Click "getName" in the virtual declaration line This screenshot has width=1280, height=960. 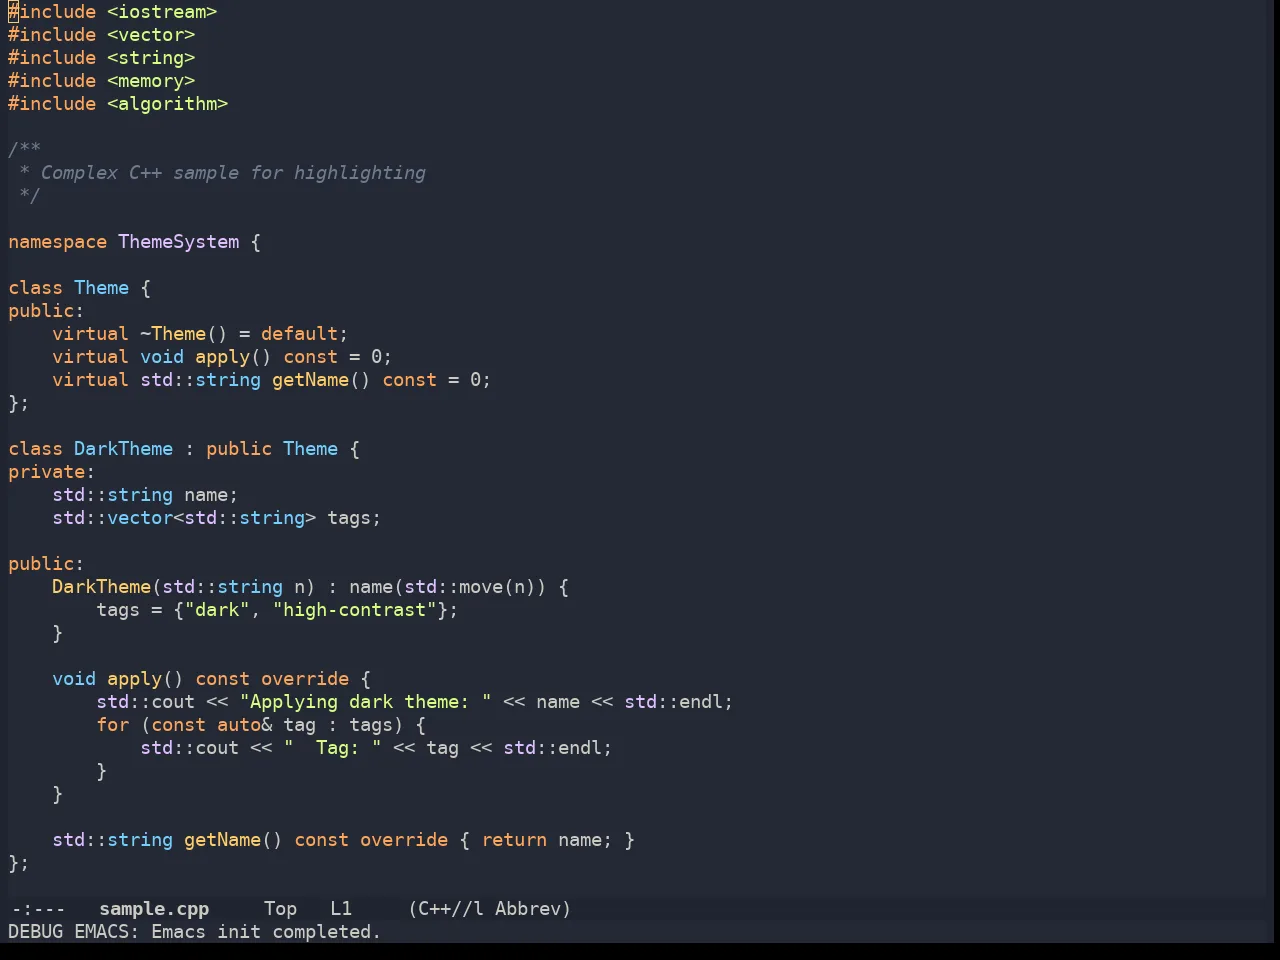310,380
